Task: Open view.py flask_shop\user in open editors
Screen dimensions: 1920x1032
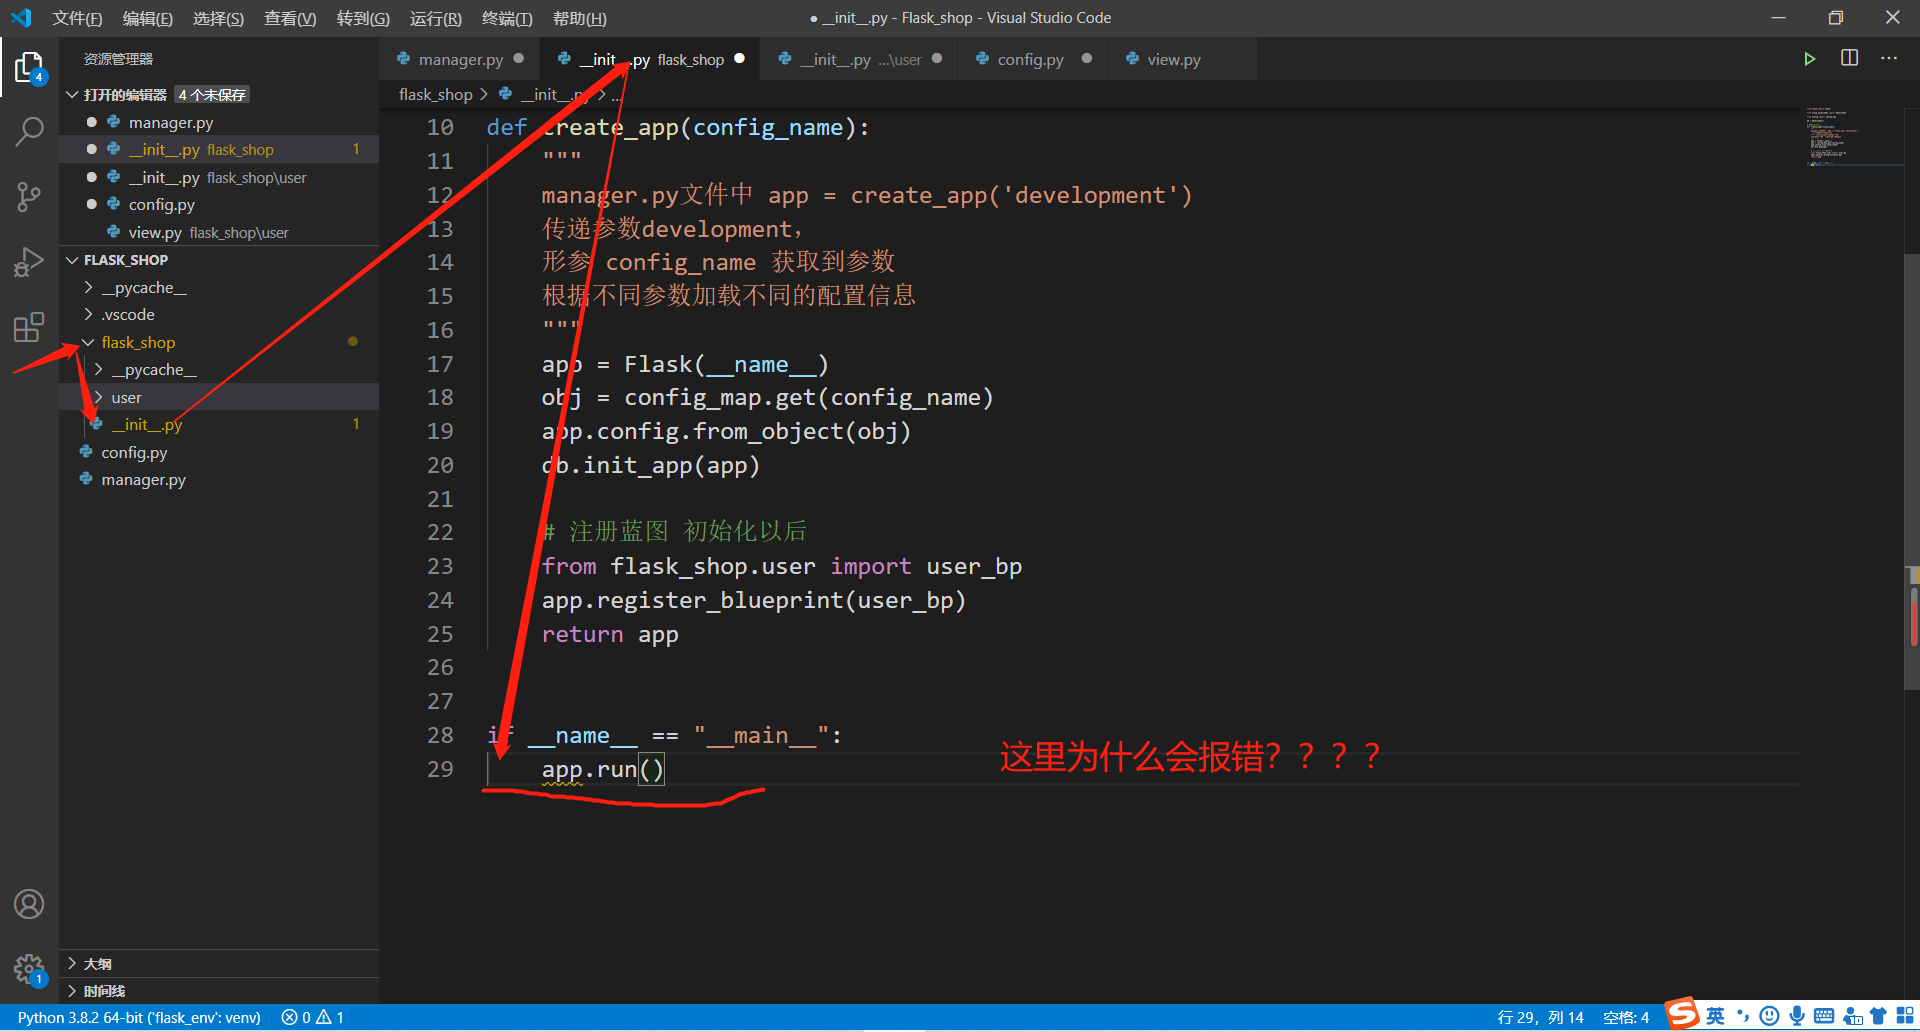Action: coord(219,232)
